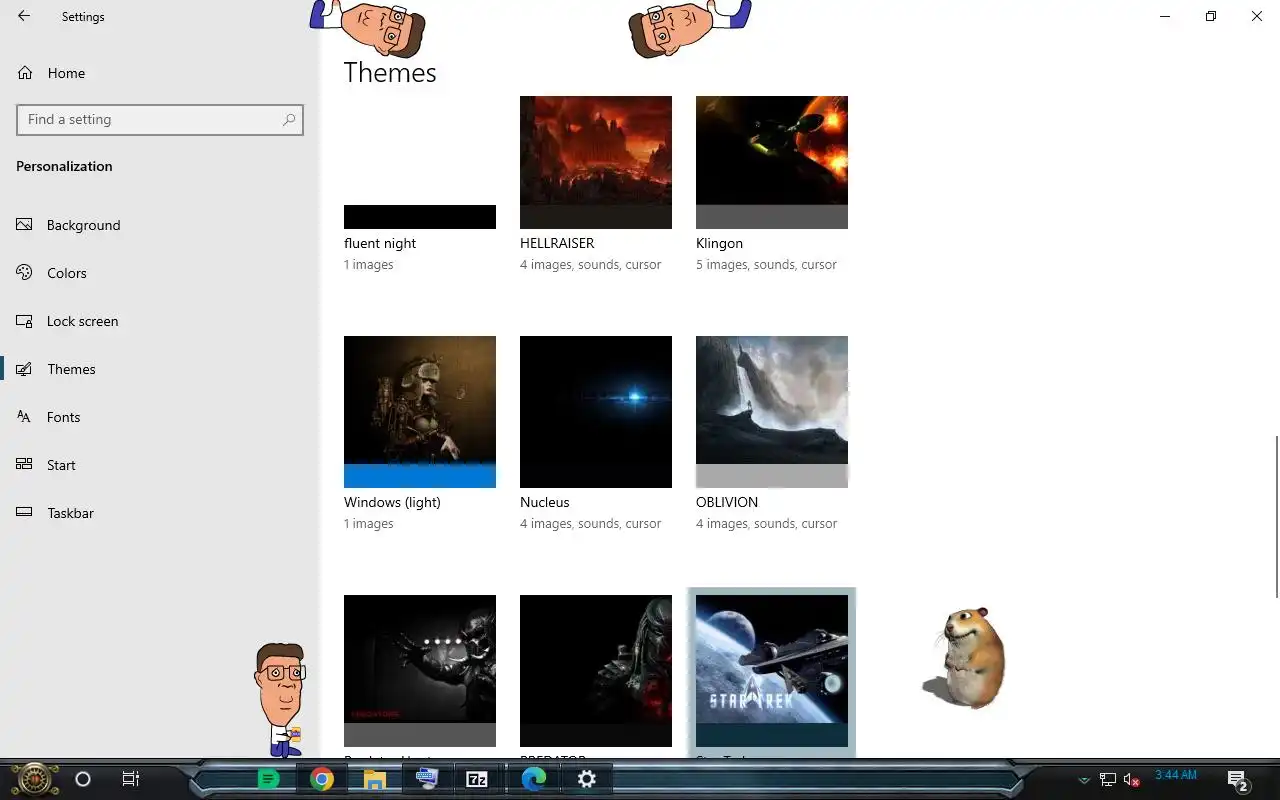Launch Google Chrome from the taskbar
This screenshot has height=800, width=1280.
coord(321,779)
